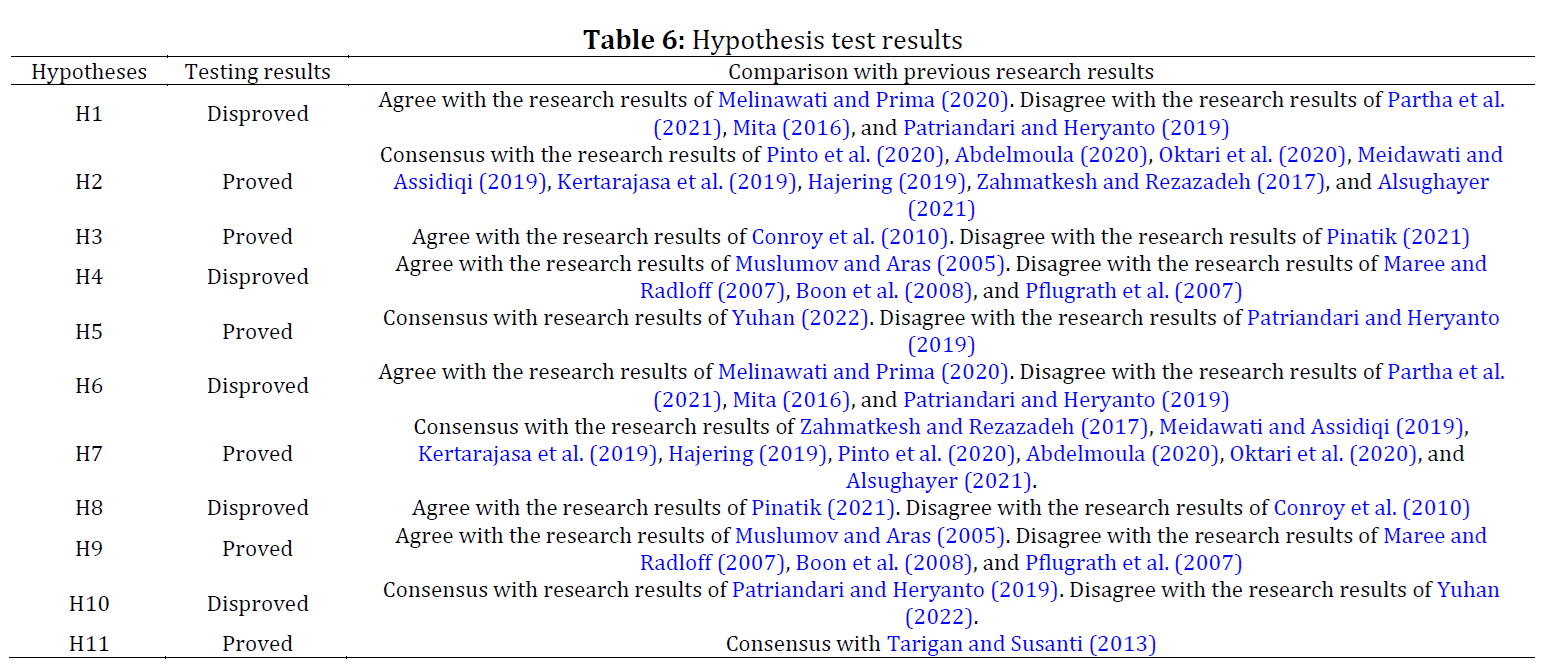This screenshot has height=667, width=1549.
Task: Click 'Disproved' result in H6 row
Action: 258,386
